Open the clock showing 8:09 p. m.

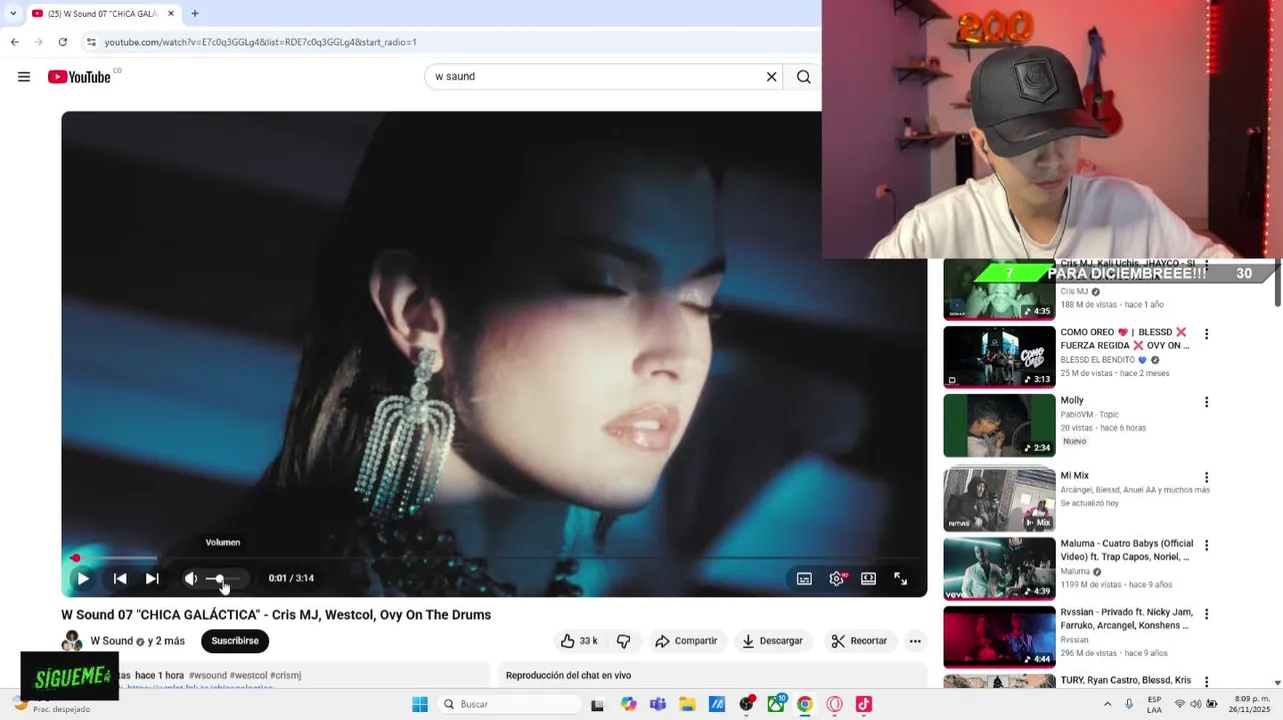pyautogui.click(x=1251, y=704)
